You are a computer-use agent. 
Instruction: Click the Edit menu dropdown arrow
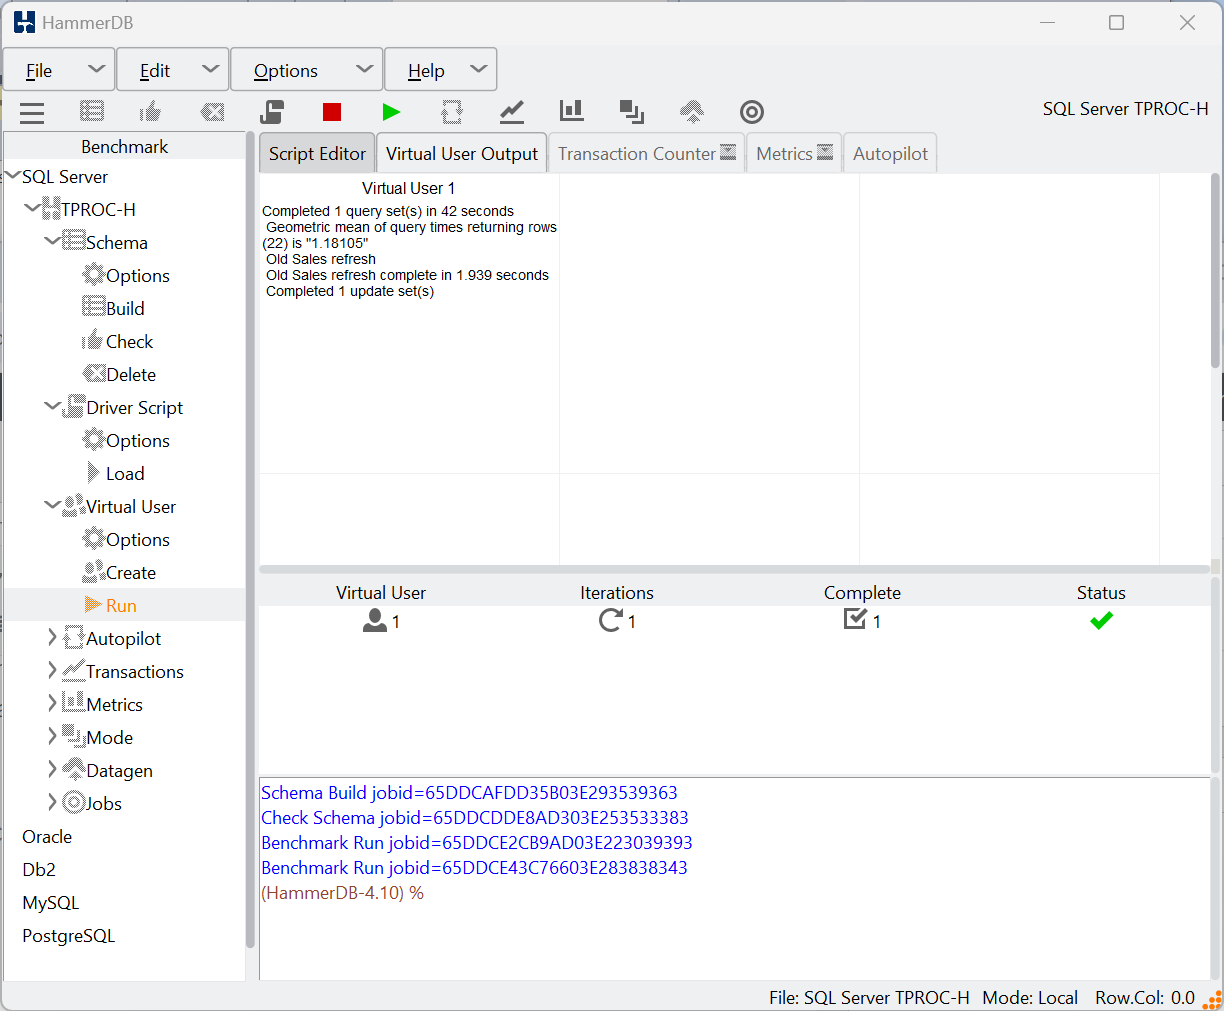tap(210, 69)
